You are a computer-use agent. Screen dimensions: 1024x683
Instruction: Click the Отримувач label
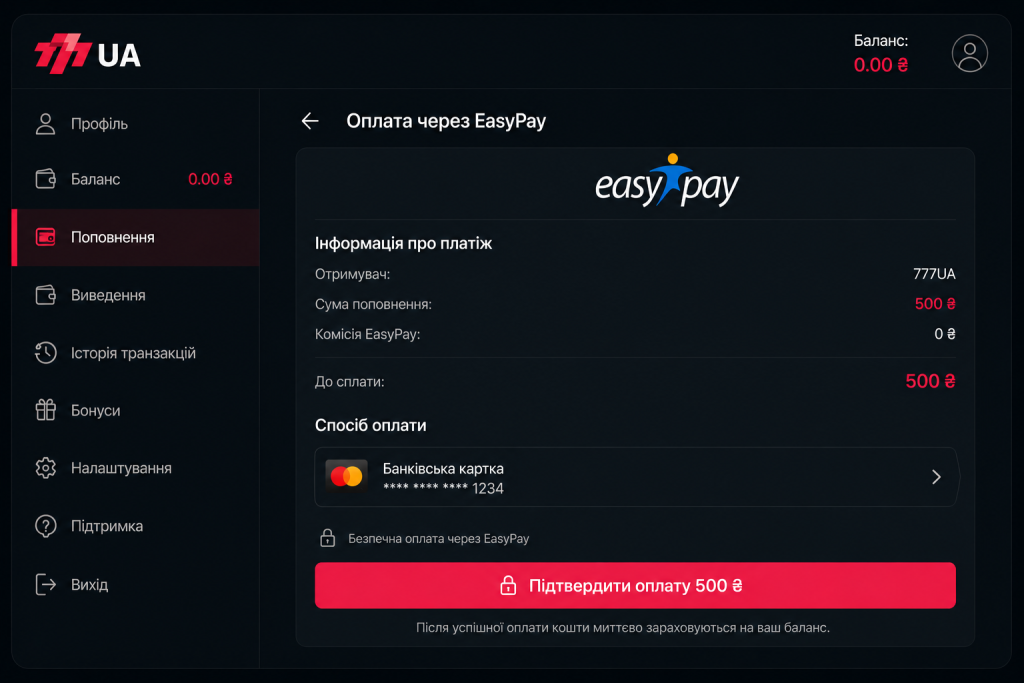353,274
